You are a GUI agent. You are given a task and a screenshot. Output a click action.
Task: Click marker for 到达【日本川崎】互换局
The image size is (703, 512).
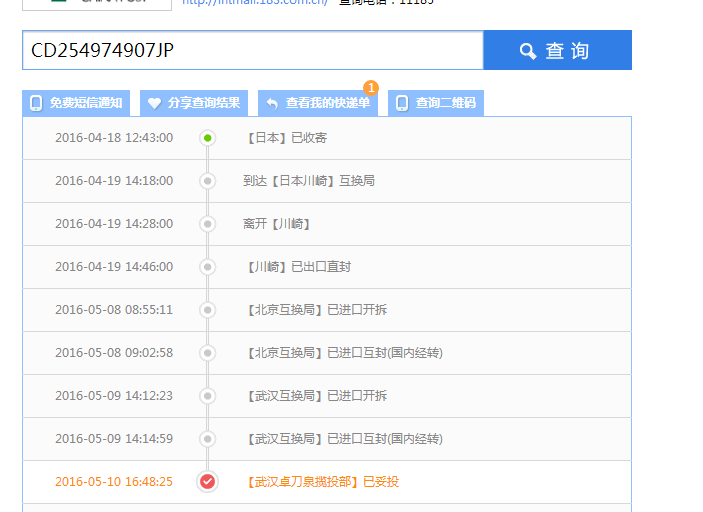click(208, 181)
